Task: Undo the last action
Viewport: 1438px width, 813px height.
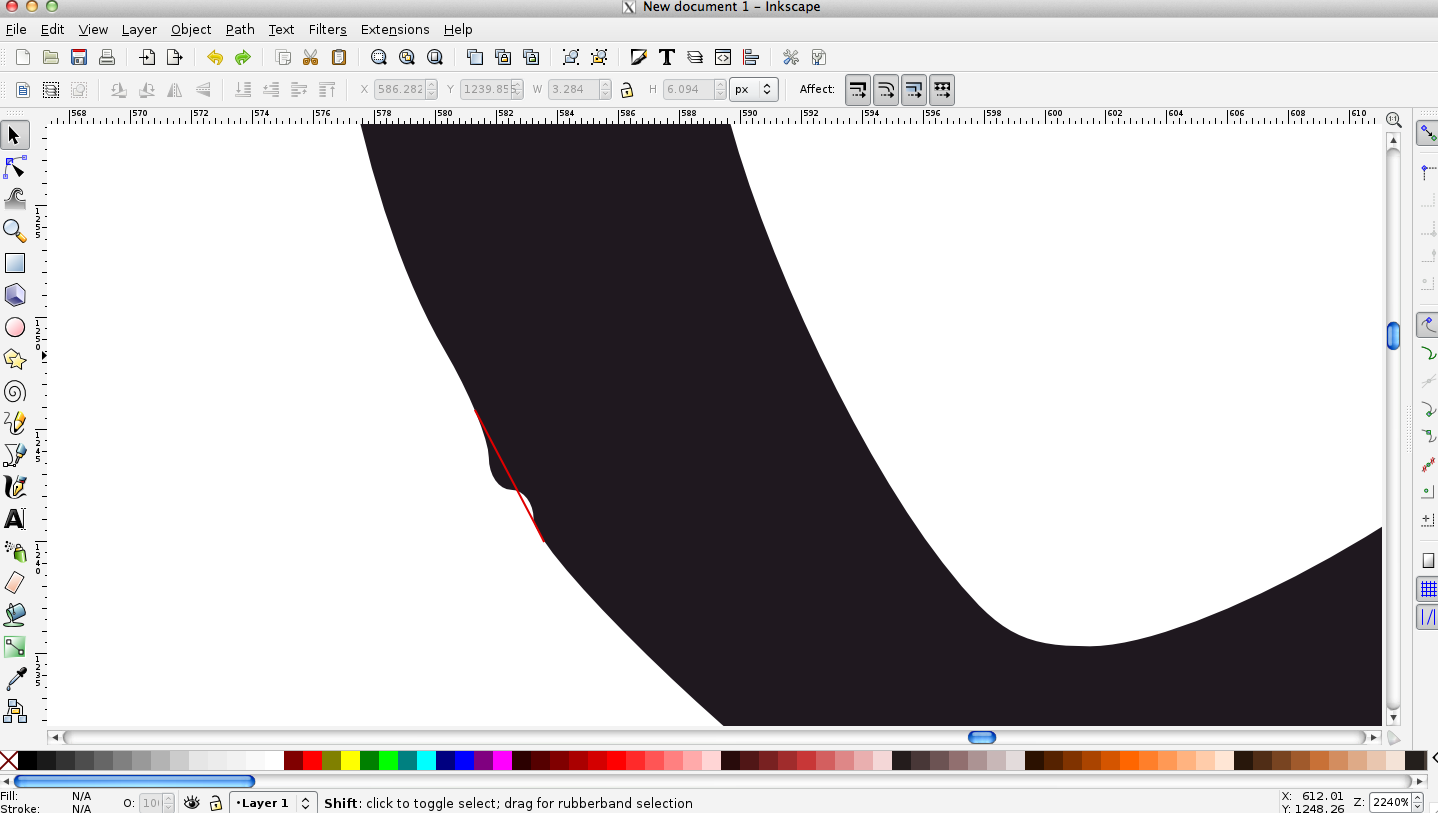Action: [215, 57]
